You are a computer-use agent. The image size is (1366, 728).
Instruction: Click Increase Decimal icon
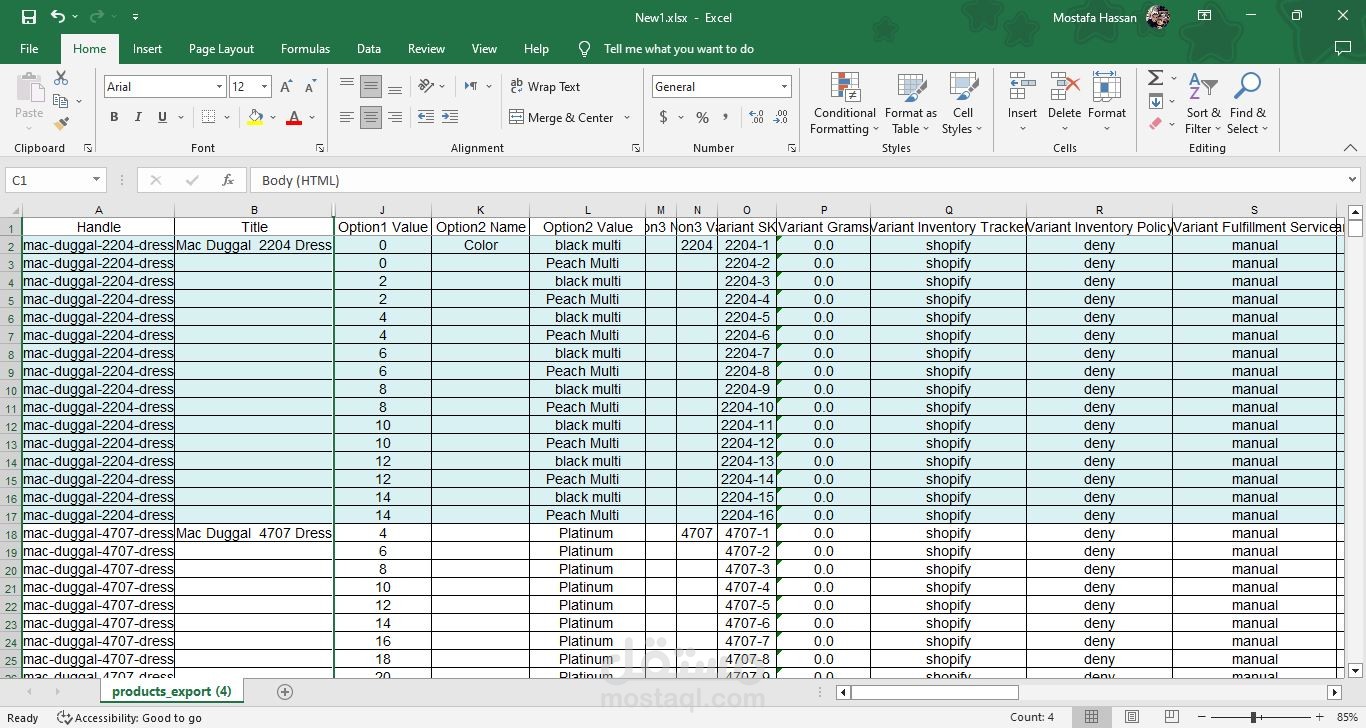[756, 117]
